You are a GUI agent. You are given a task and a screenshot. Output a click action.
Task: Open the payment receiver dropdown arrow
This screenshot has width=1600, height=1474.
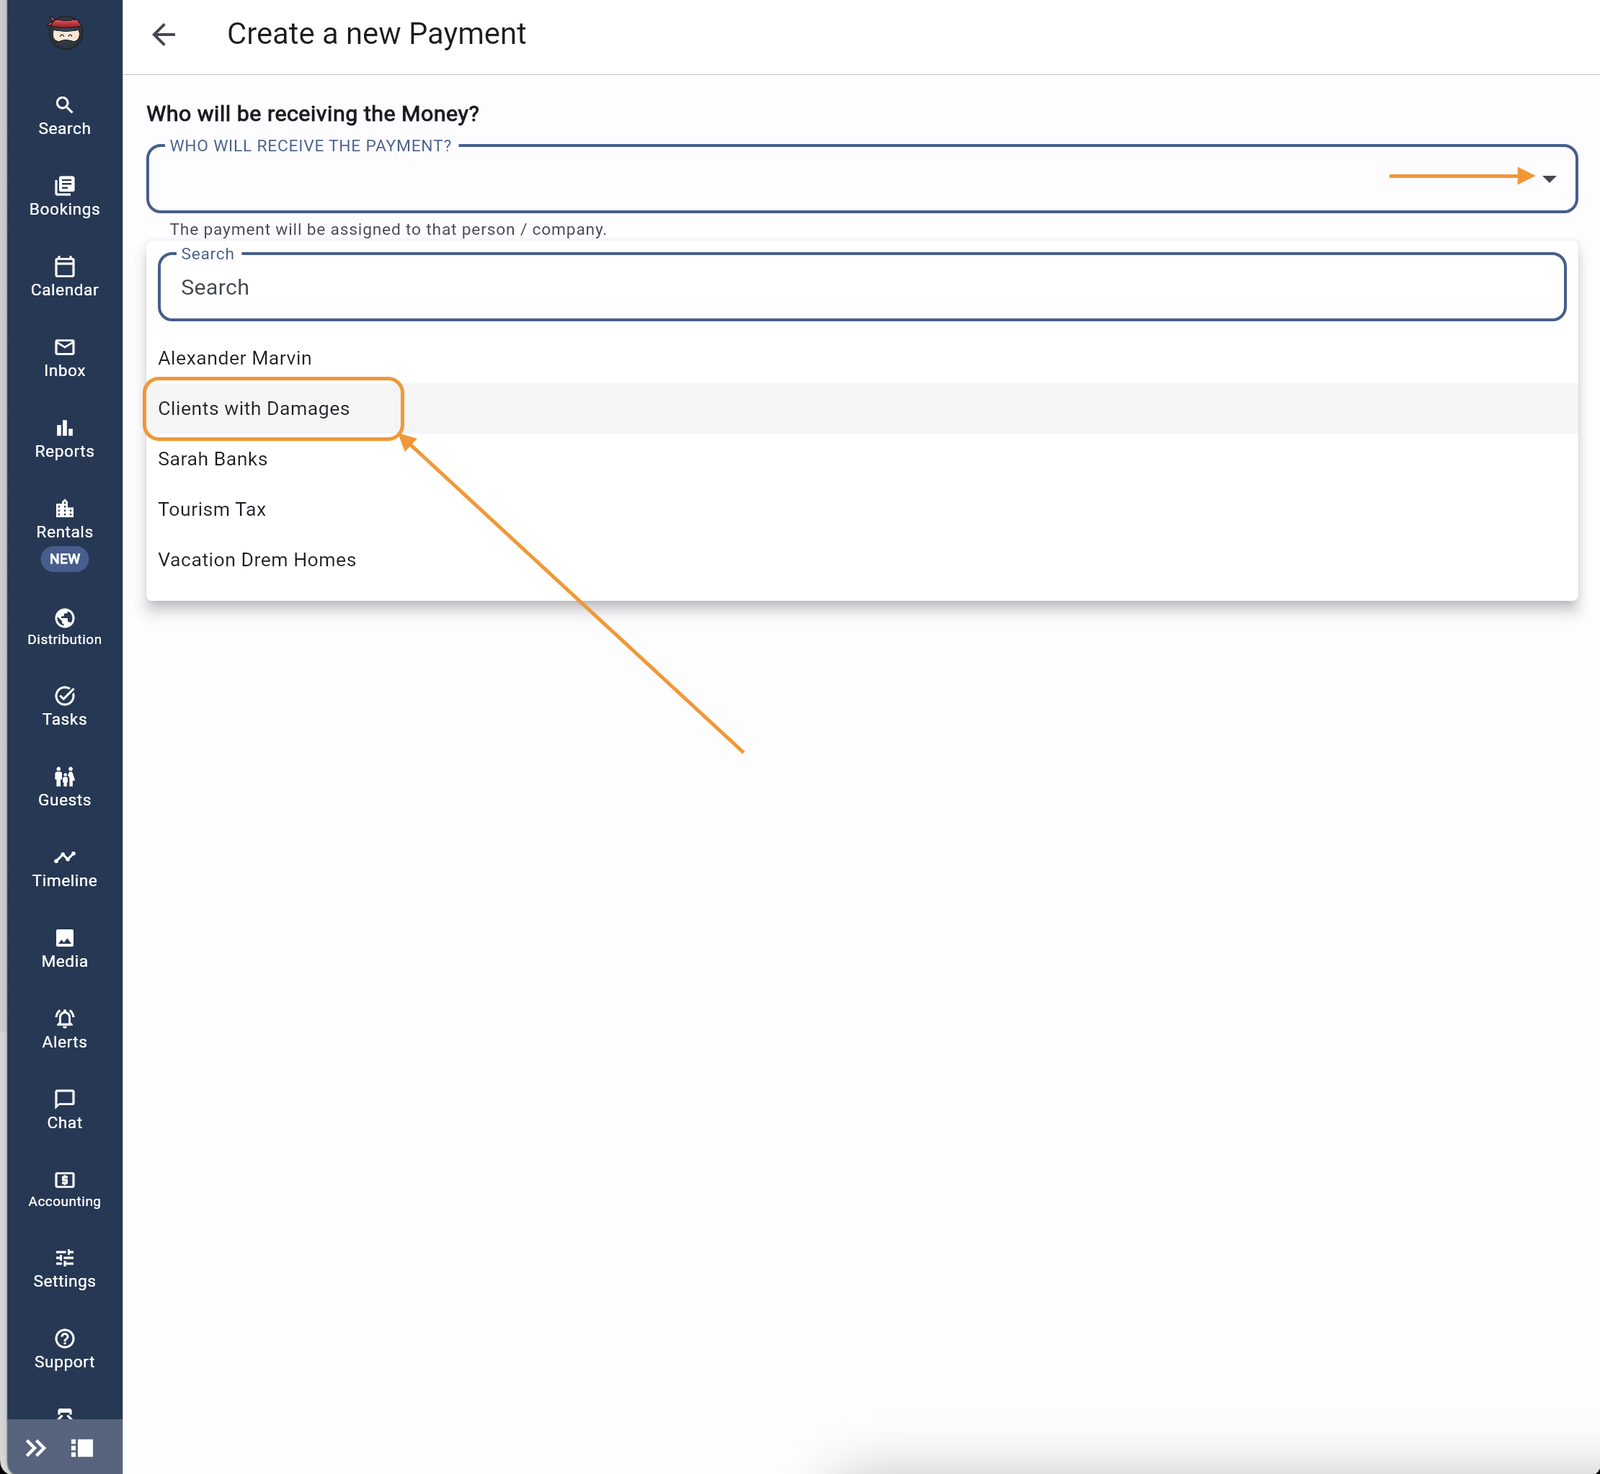pyautogui.click(x=1551, y=179)
